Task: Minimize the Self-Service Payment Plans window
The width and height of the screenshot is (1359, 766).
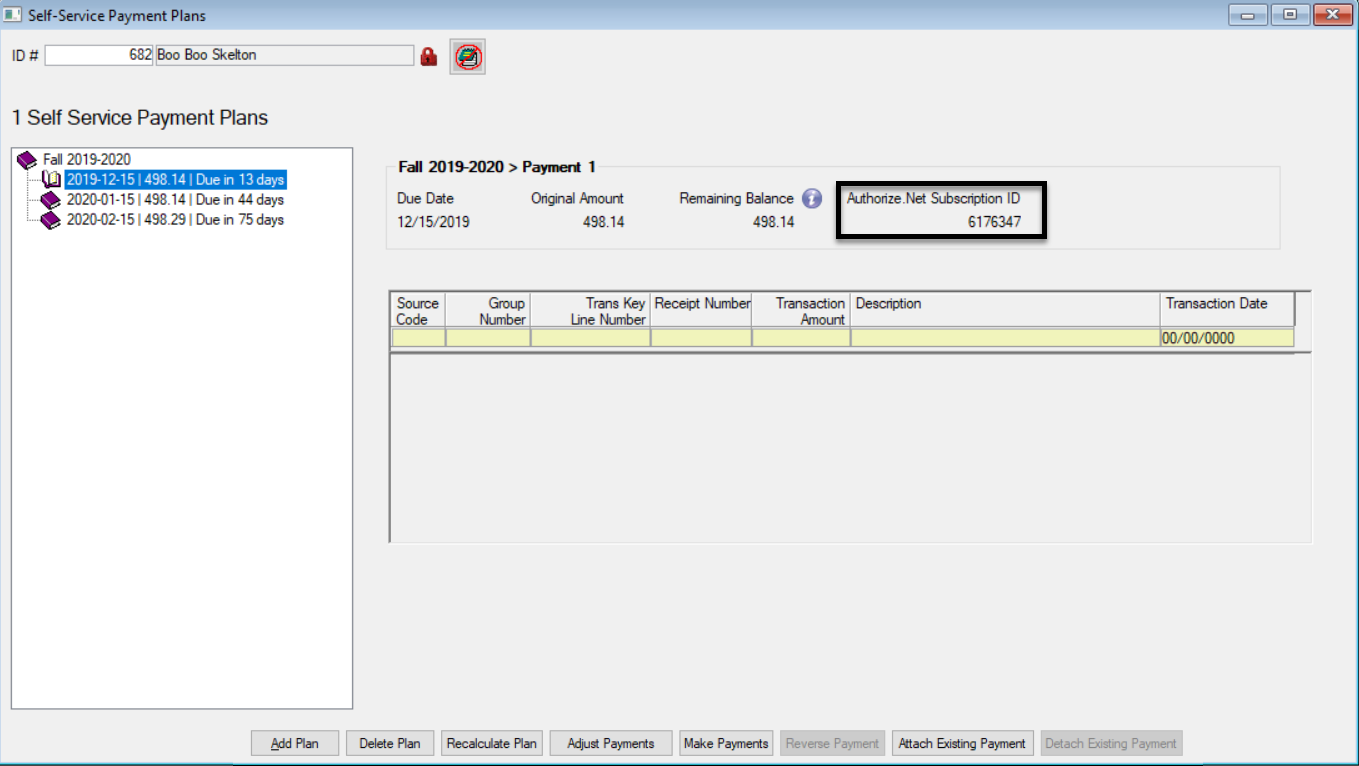Action: [x=1248, y=15]
